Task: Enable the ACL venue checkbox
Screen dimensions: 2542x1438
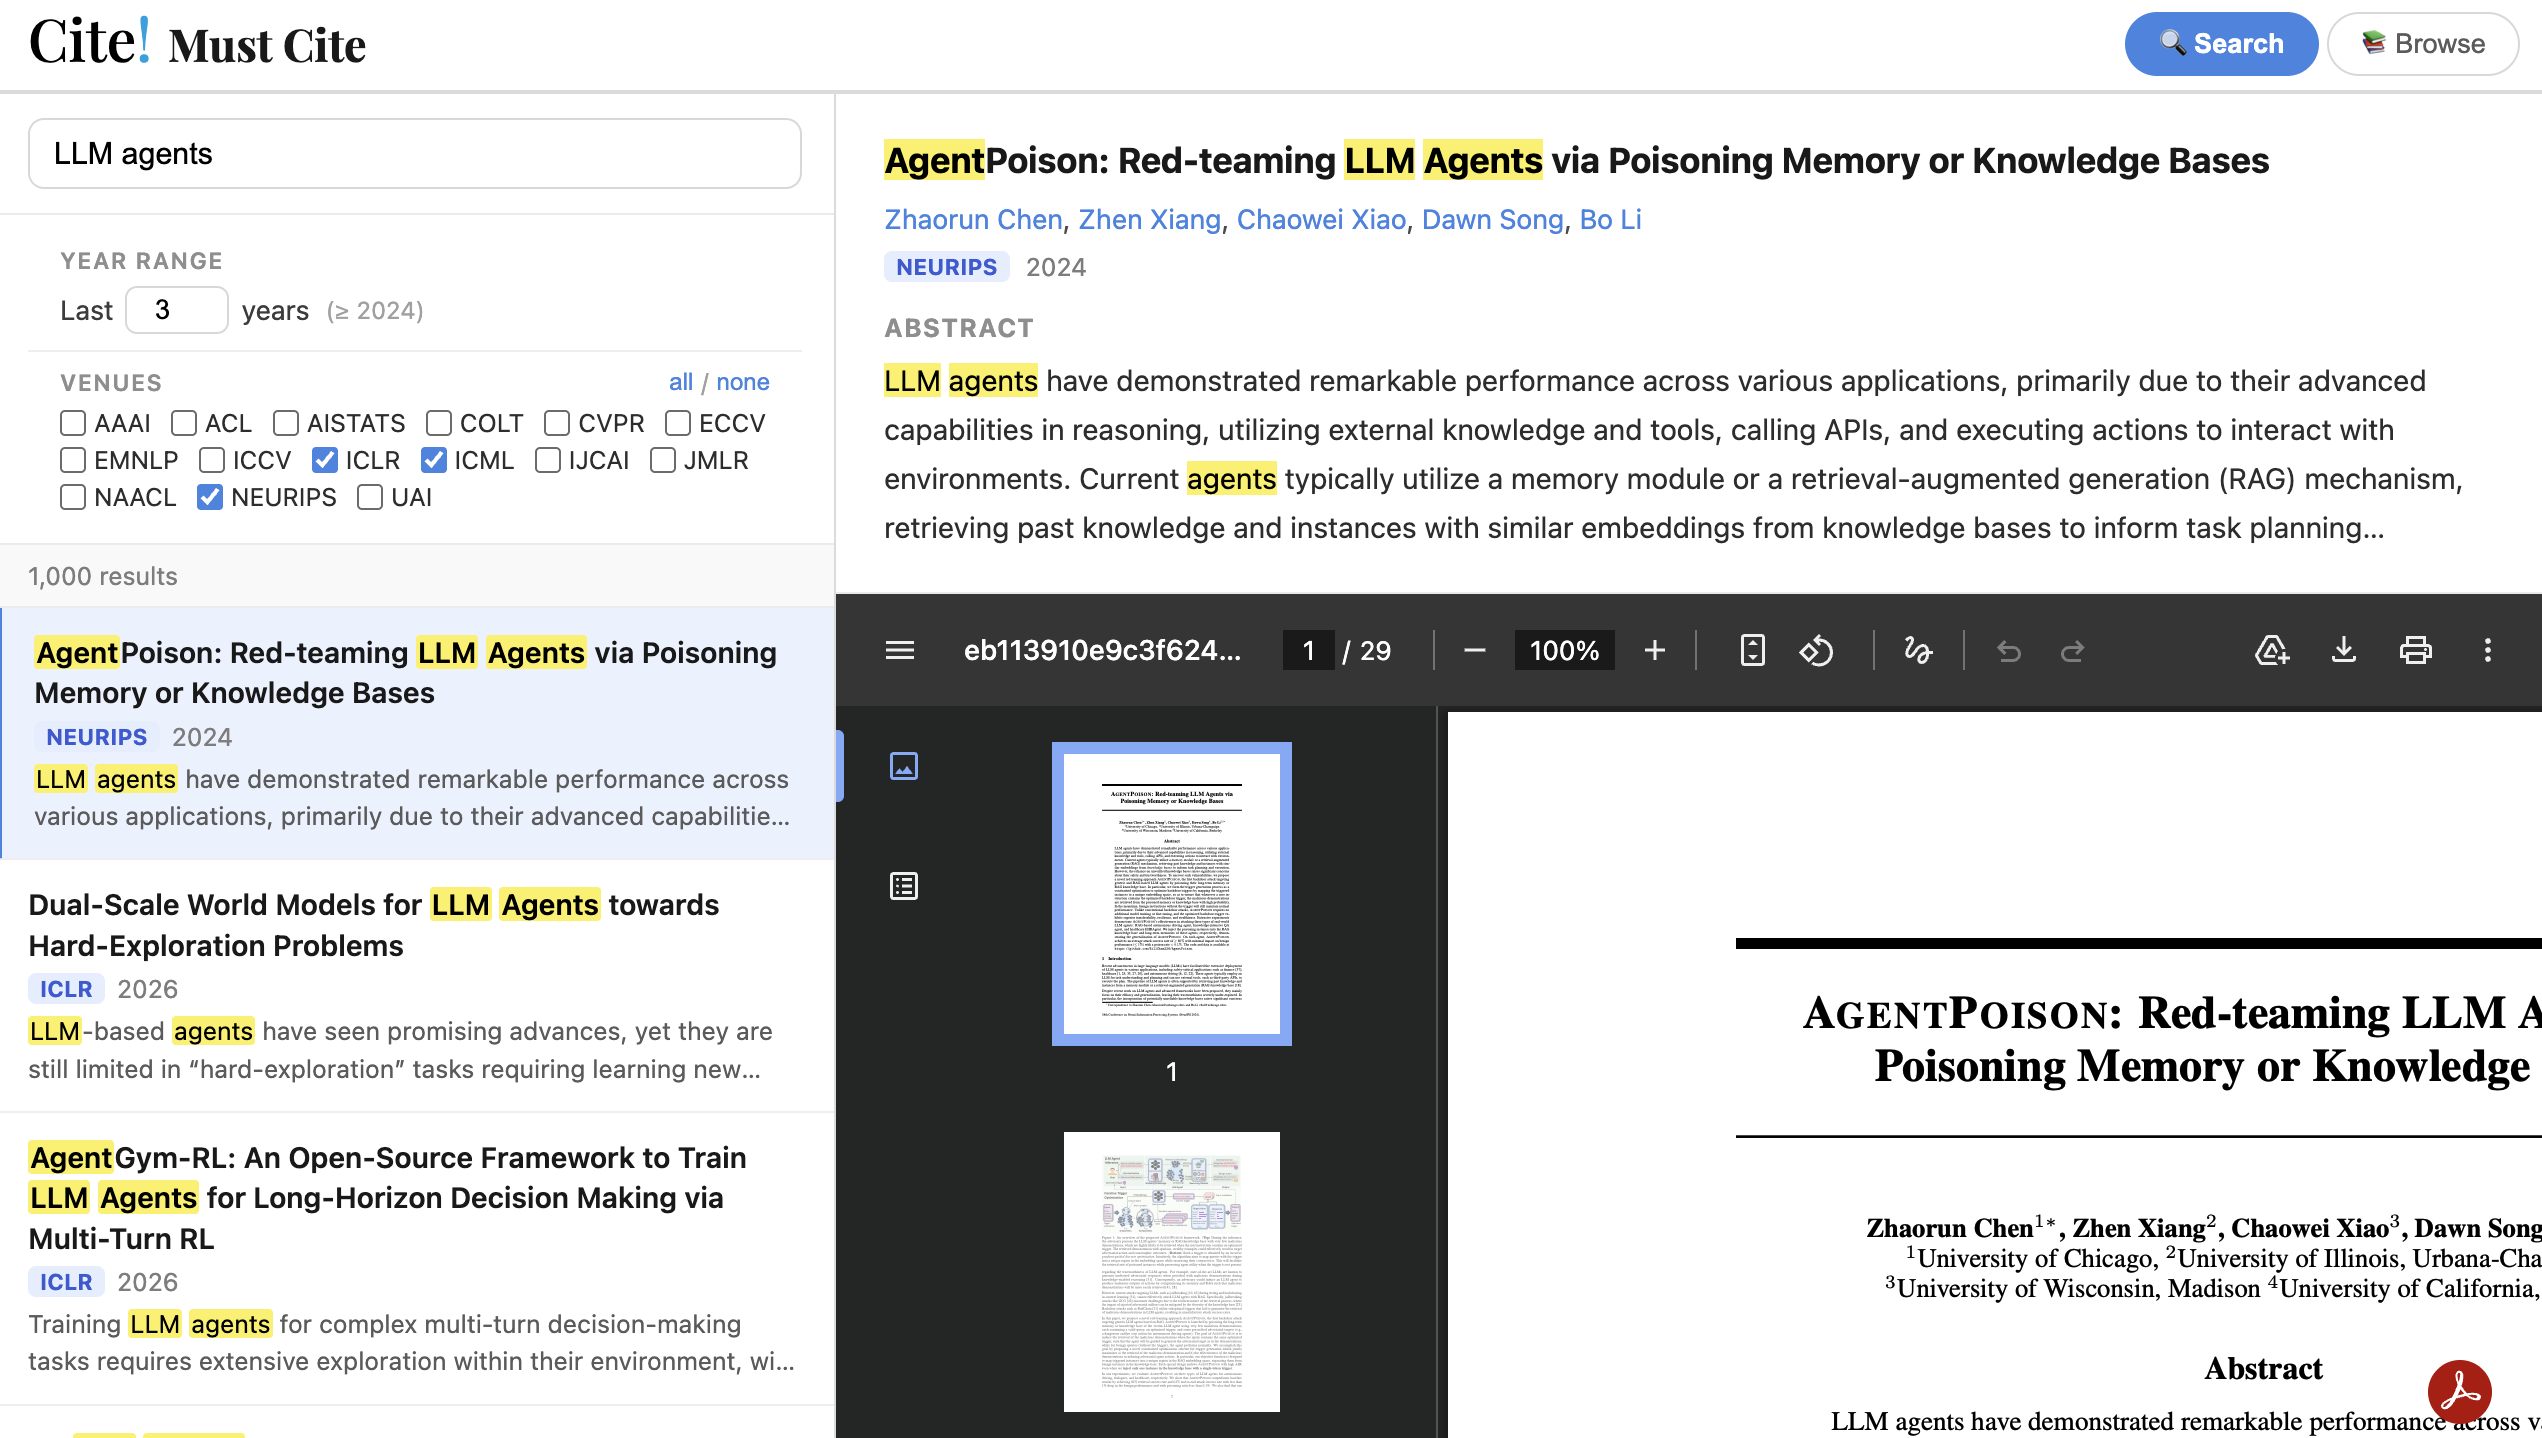Action: tap(184, 423)
